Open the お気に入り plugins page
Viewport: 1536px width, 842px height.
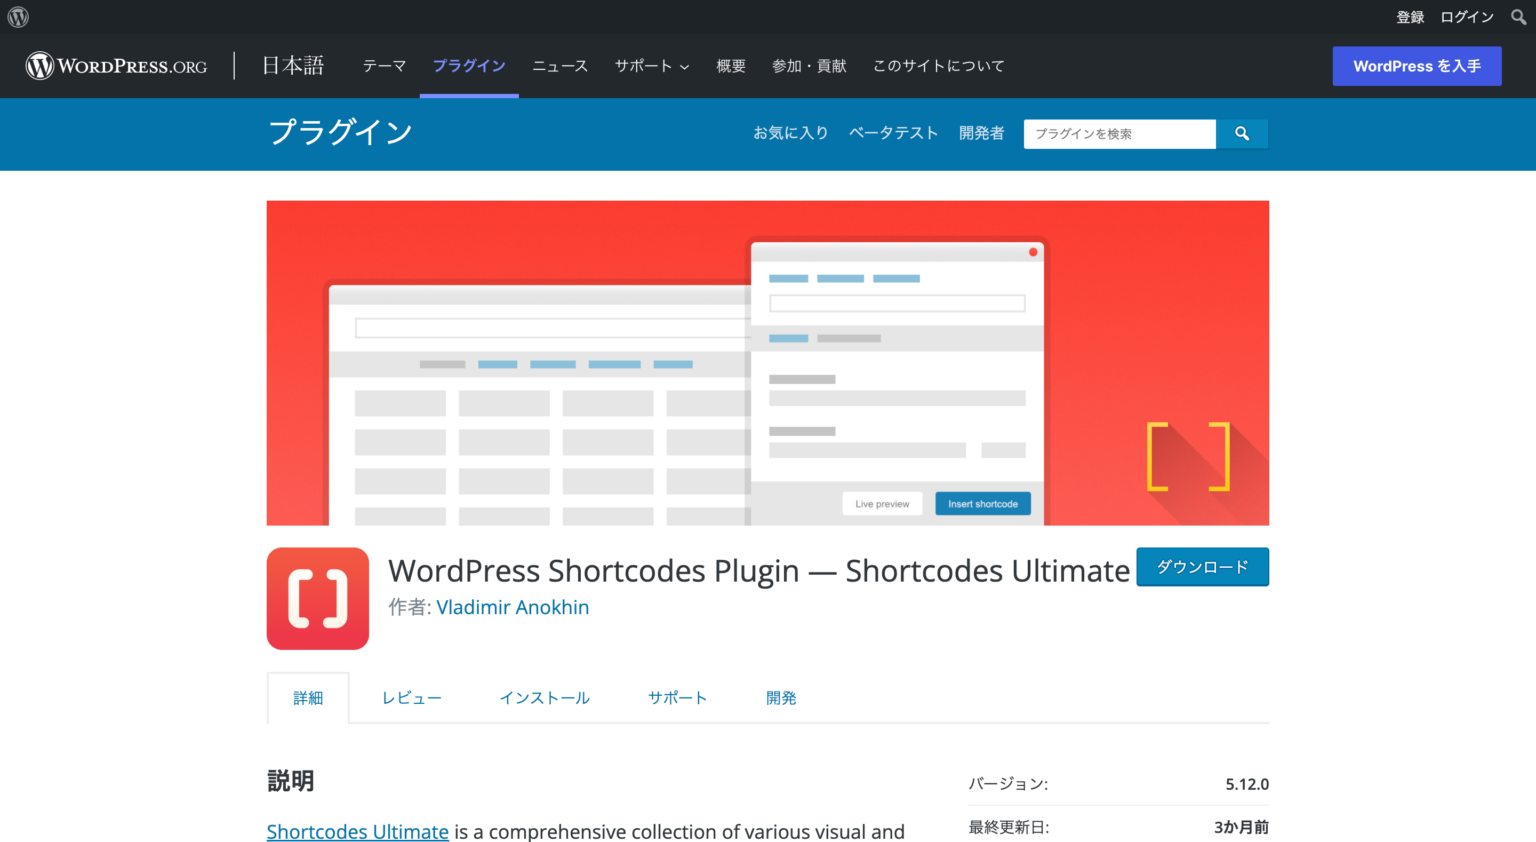point(791,132)
